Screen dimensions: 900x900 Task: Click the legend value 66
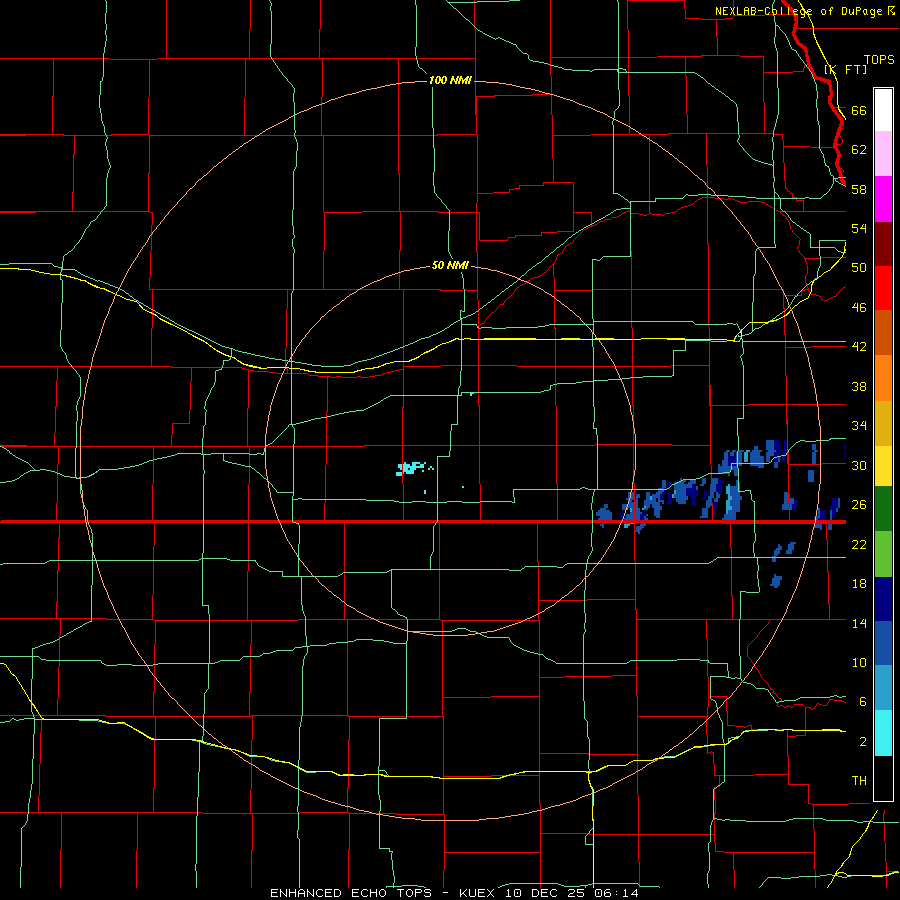pos(859,110)
